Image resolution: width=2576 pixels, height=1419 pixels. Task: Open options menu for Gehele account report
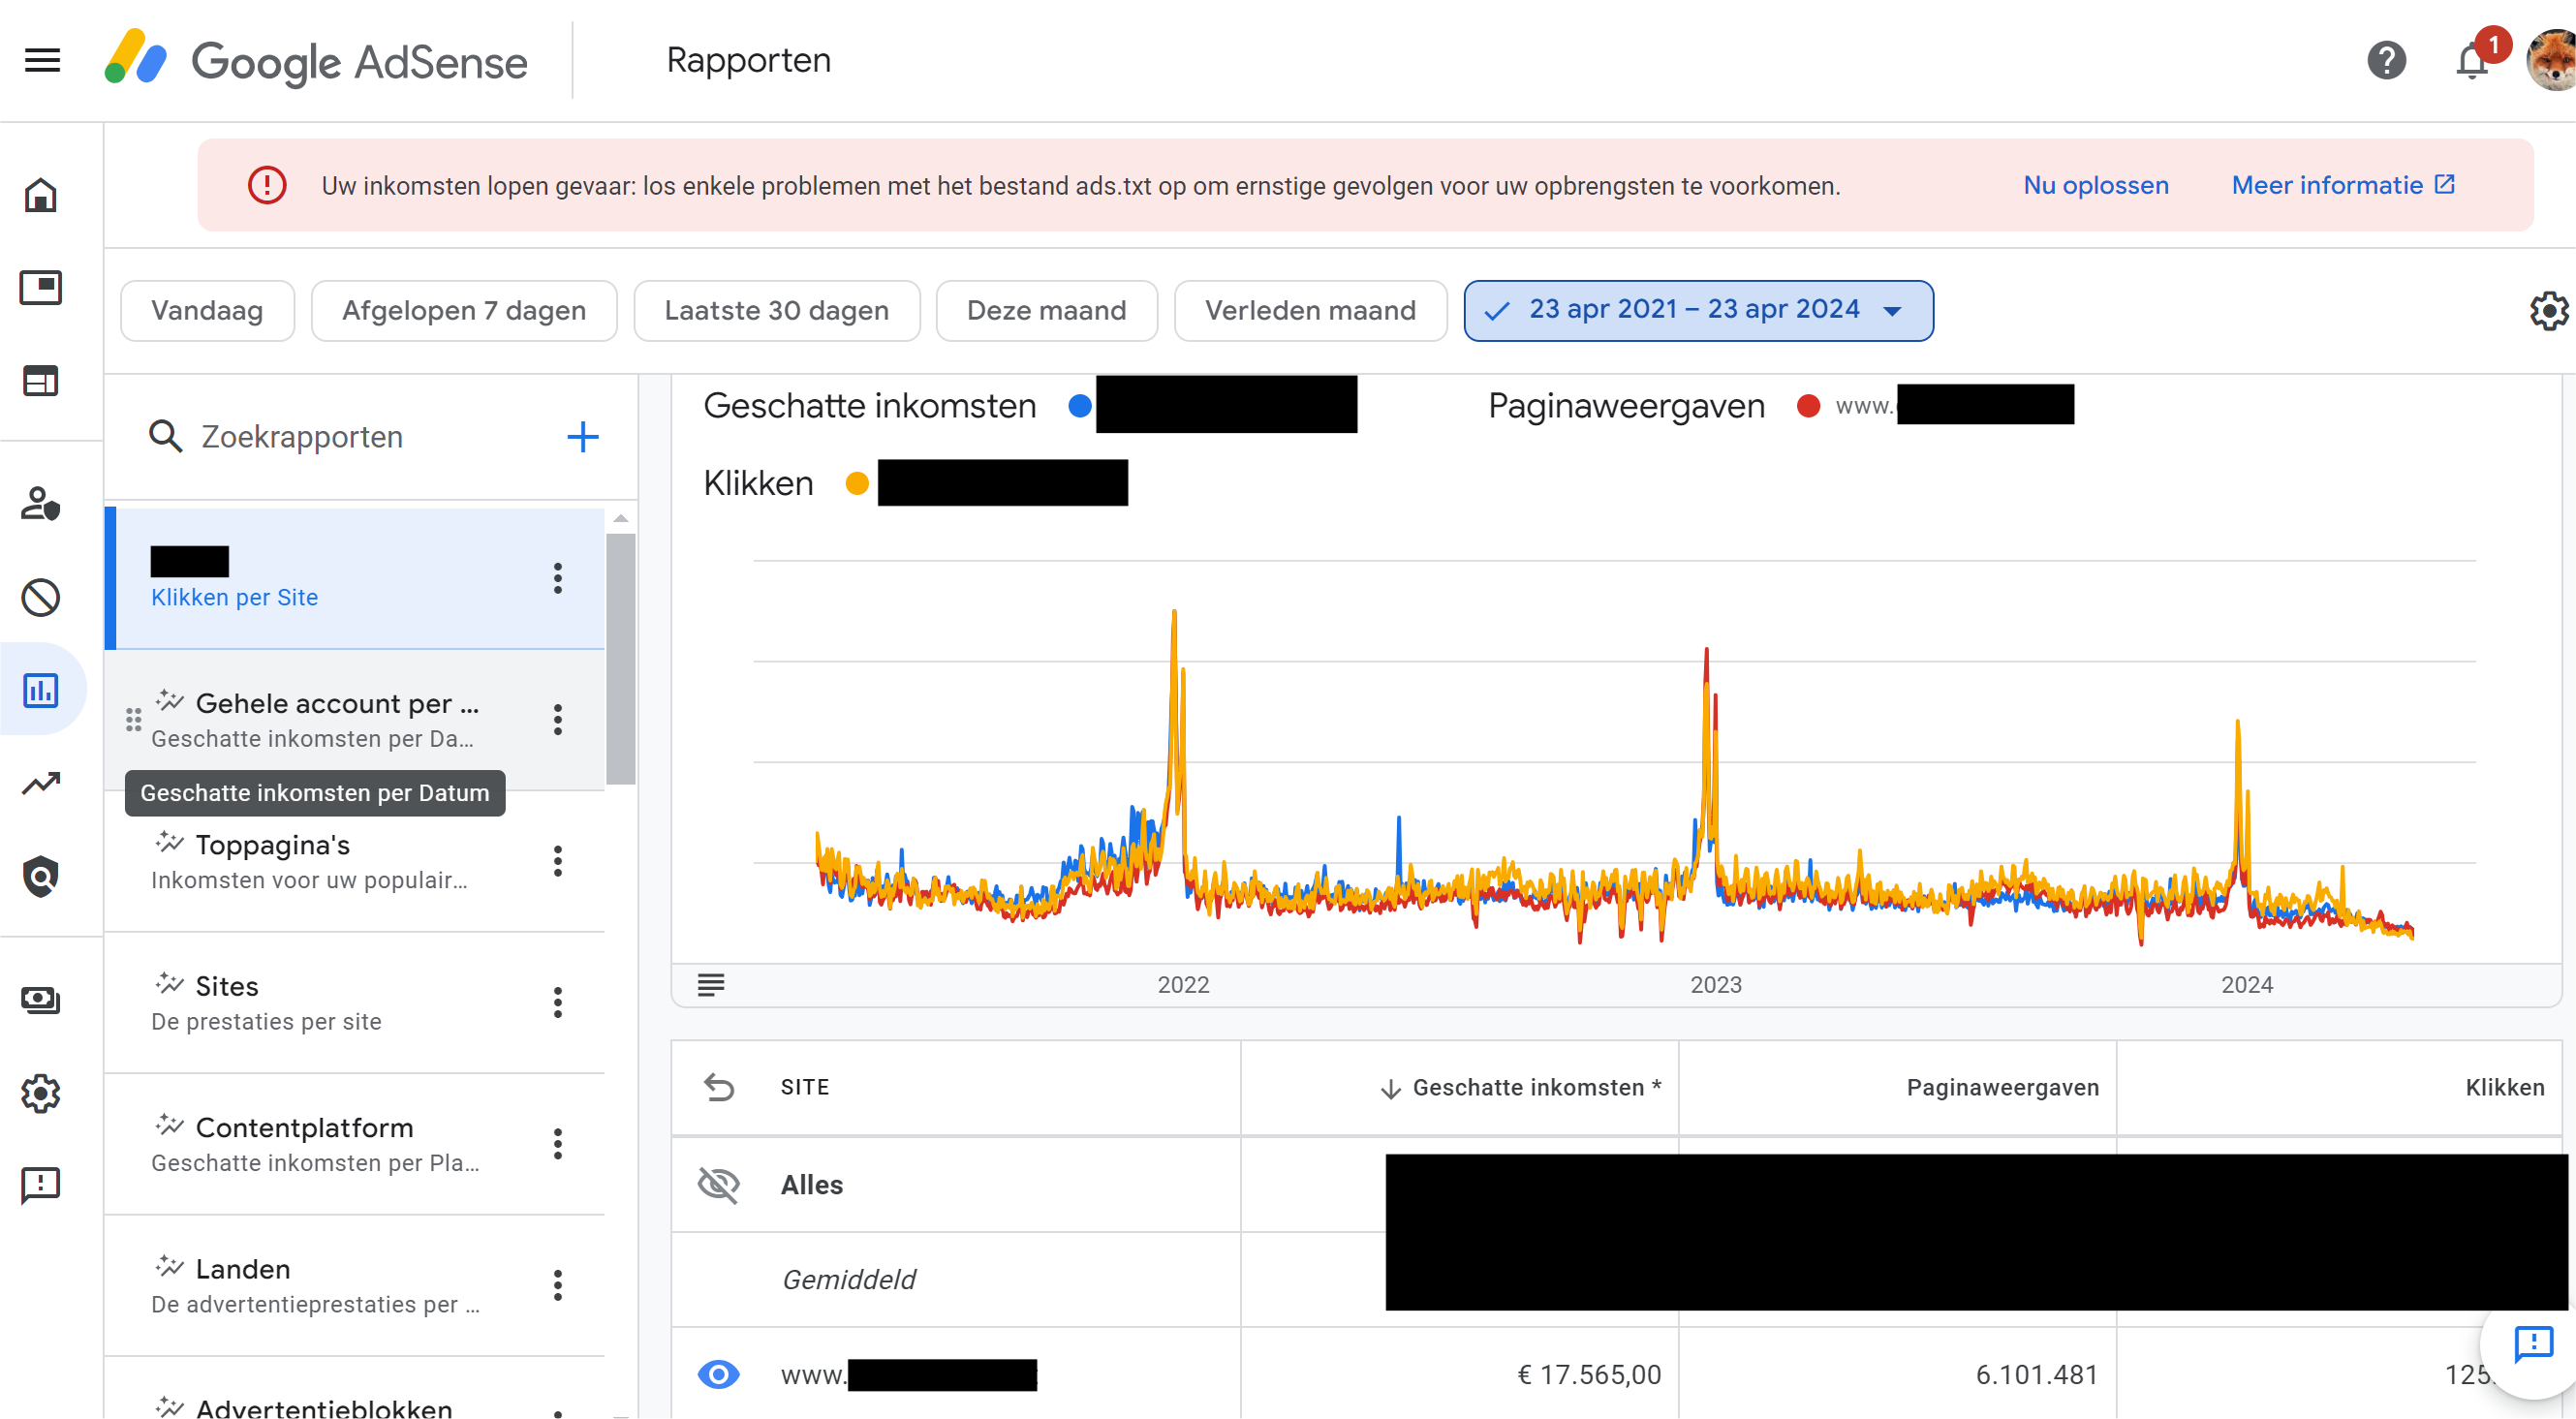point(558,720)
